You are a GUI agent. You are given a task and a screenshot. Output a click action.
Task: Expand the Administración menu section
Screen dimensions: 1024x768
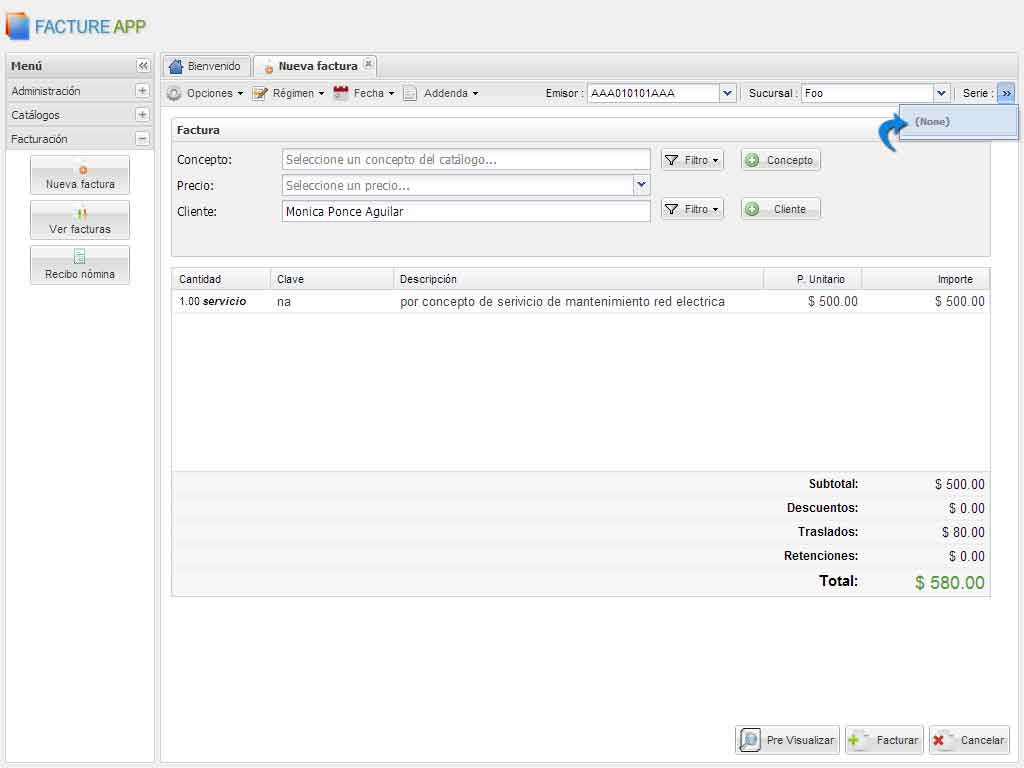142,91
